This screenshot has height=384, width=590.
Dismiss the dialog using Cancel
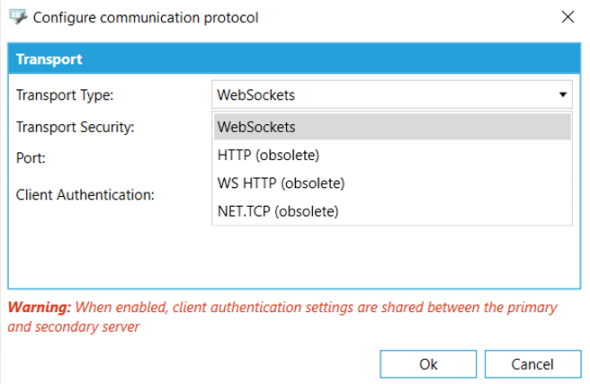pos(532,364)
